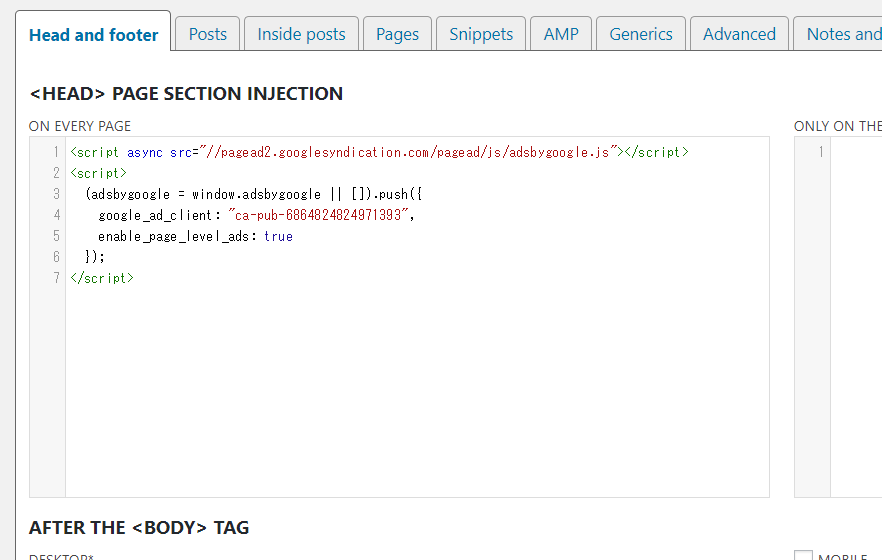Click the enable_page_level_ads: true line
The width and height of the screenshot is (882, 560).
tap(195, 236)
